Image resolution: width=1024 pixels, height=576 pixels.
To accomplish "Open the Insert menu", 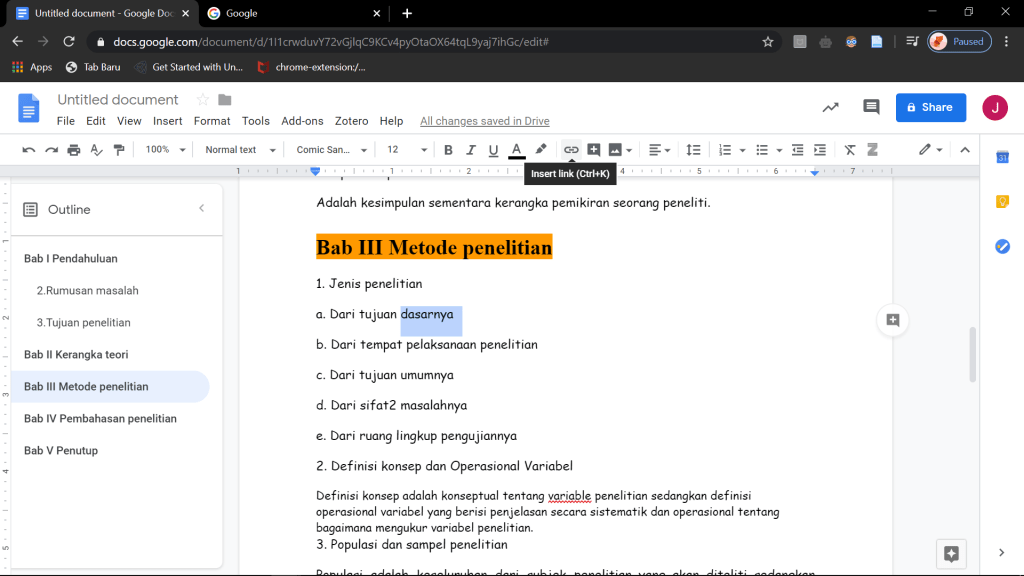I will tap(167, 121).
